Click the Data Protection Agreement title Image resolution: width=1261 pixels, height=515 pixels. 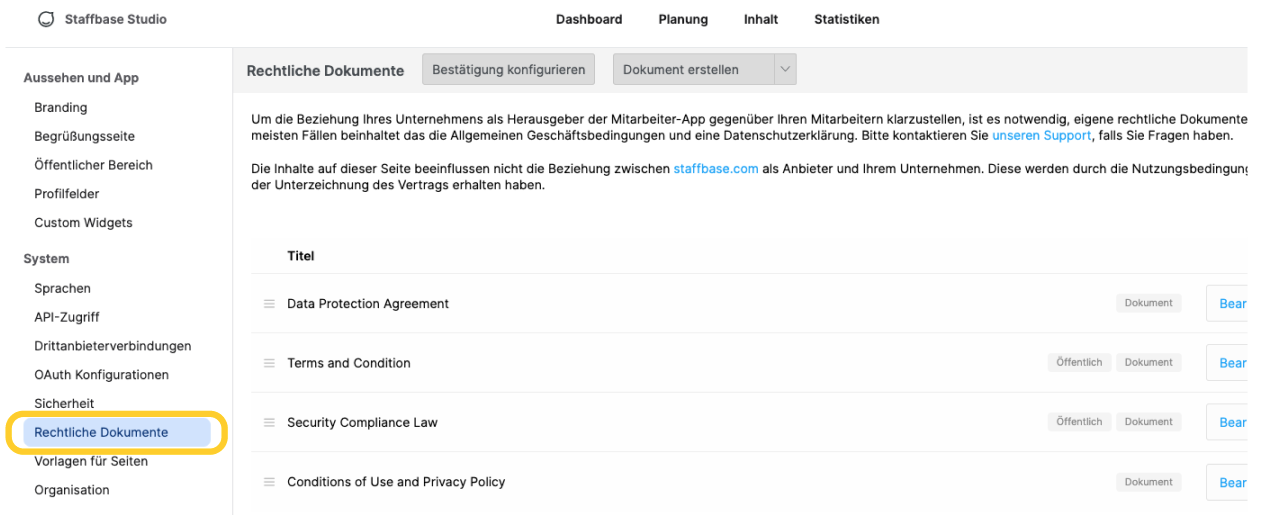[x=368, y=304]
